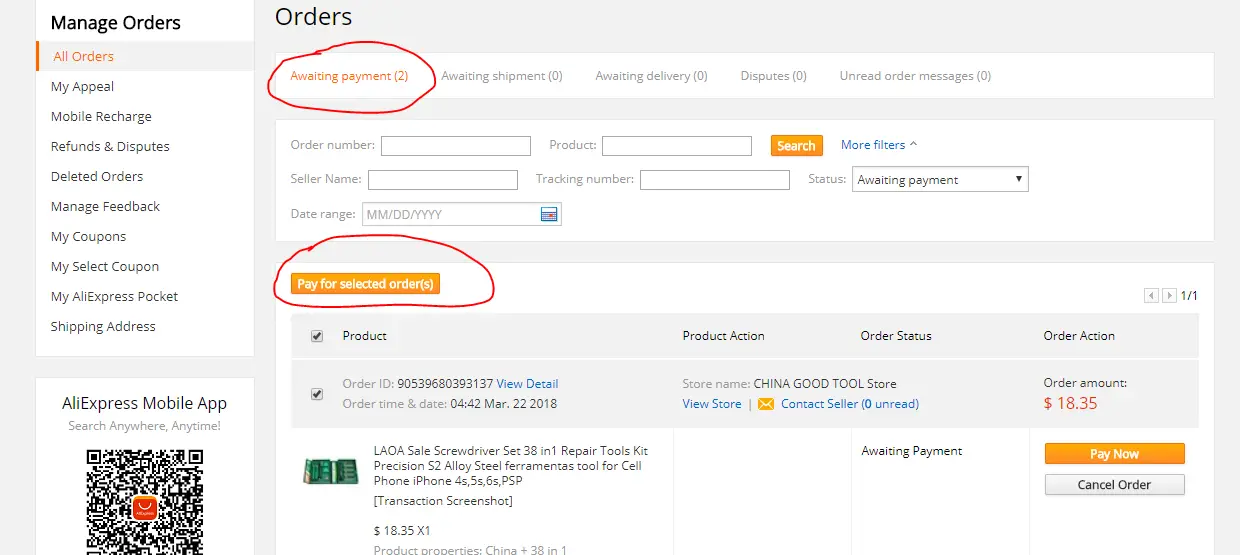This screenshot has height=555, width=1240.
Task: Toggle the select-all checkbox beside Product header
Action: click(317, 336)
